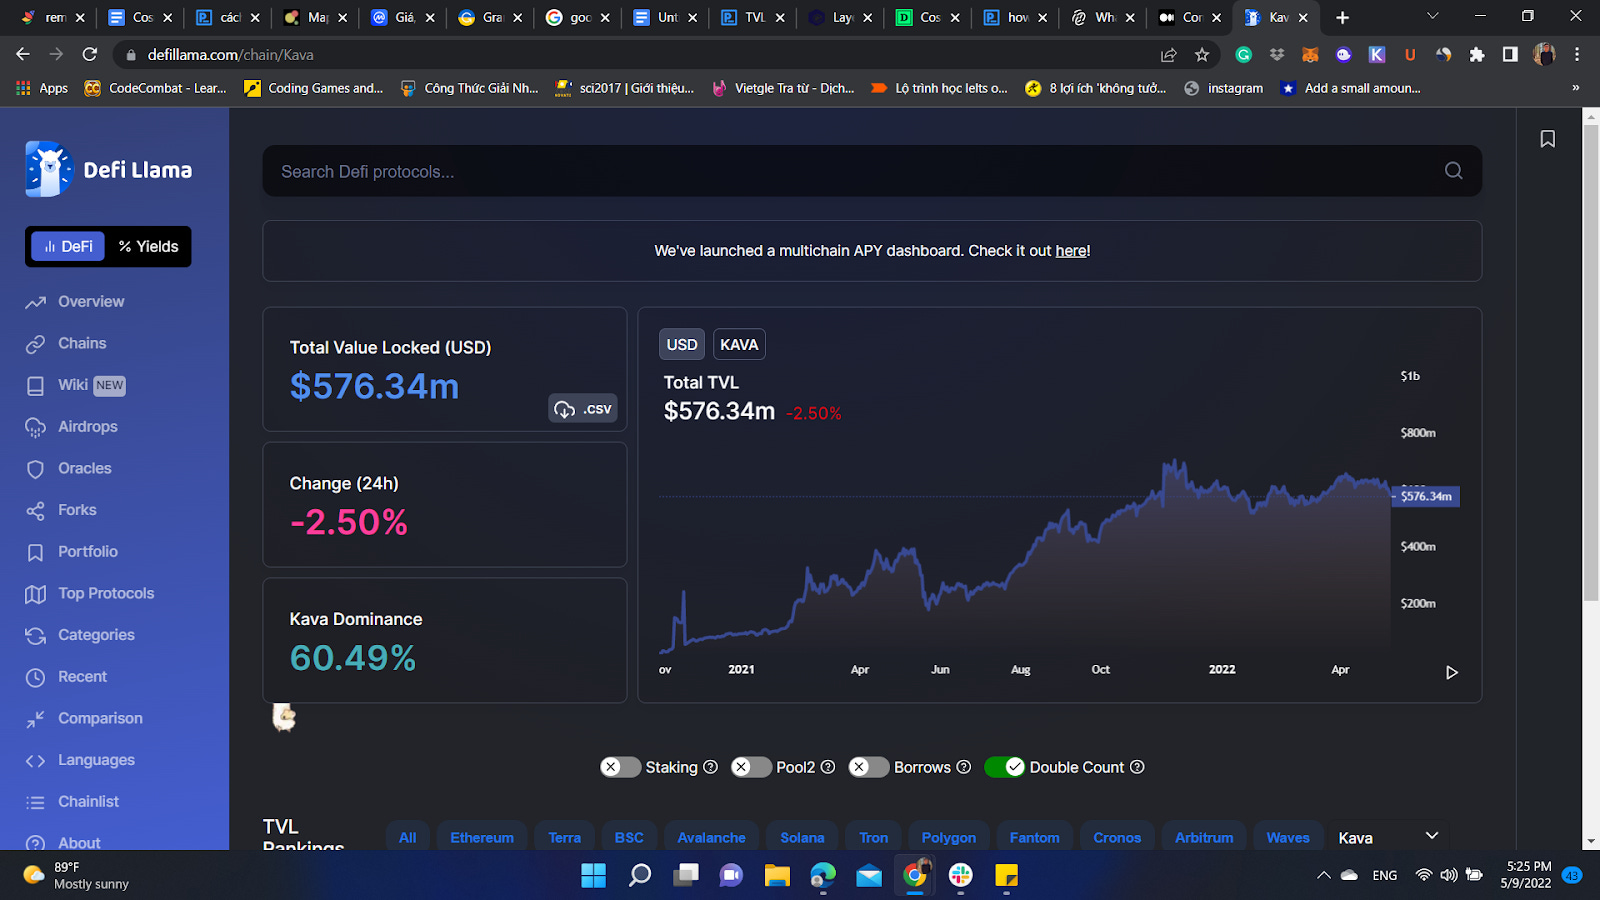Expand the Kava chain dropdown
The image size is (1600, 900).
point(1389,837)
